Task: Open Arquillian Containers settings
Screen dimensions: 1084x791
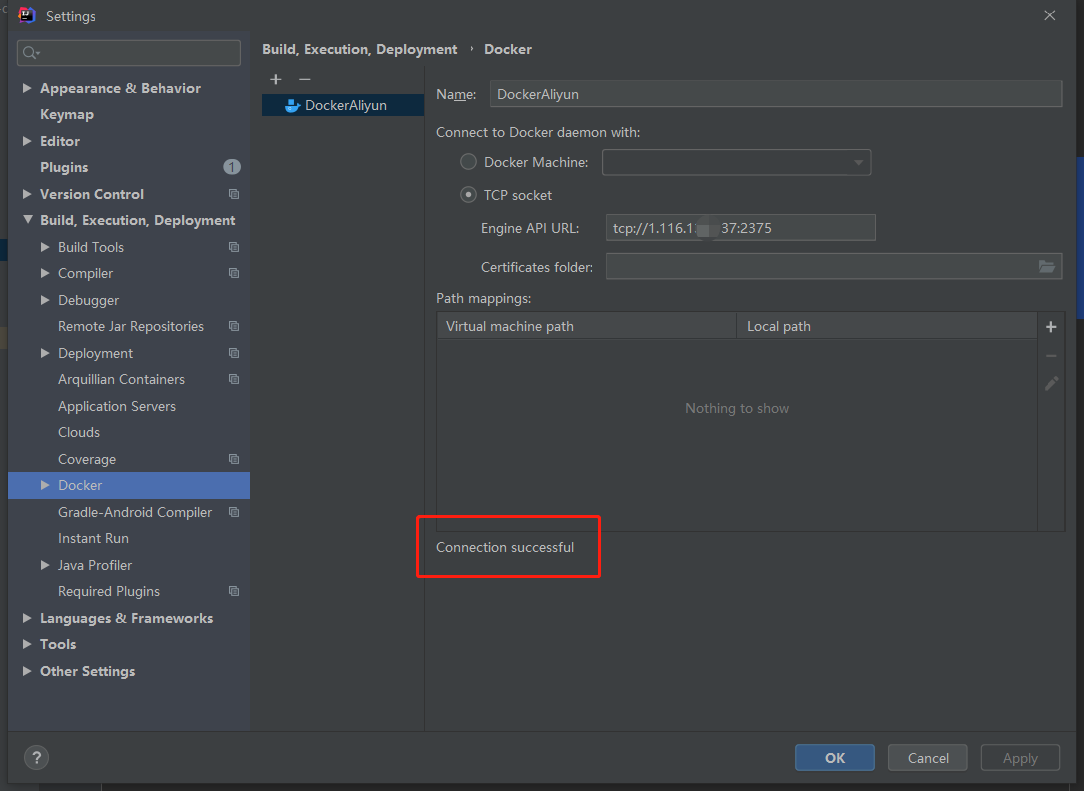Action: [x=122, y=380]
